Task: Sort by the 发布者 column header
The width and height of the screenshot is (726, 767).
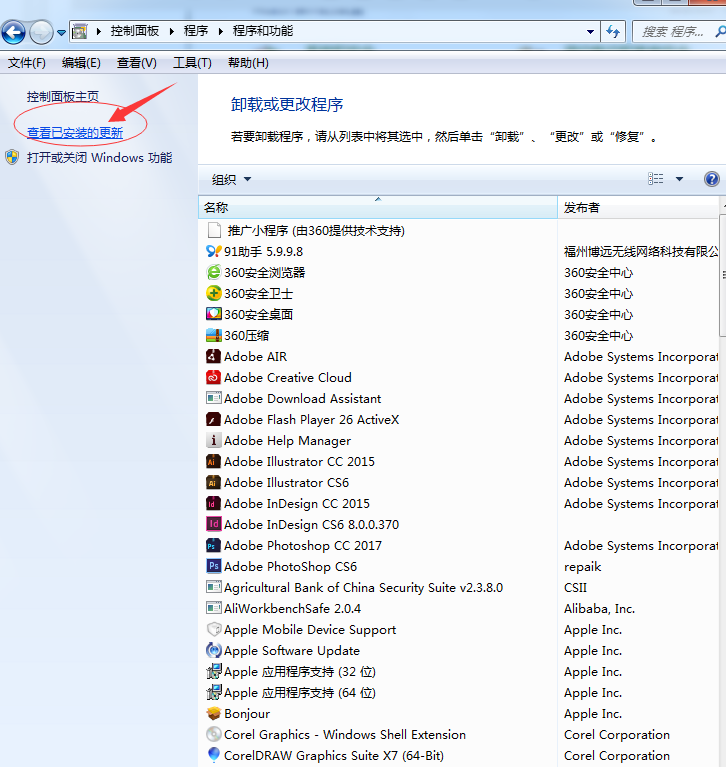Action: click(638, 207)
